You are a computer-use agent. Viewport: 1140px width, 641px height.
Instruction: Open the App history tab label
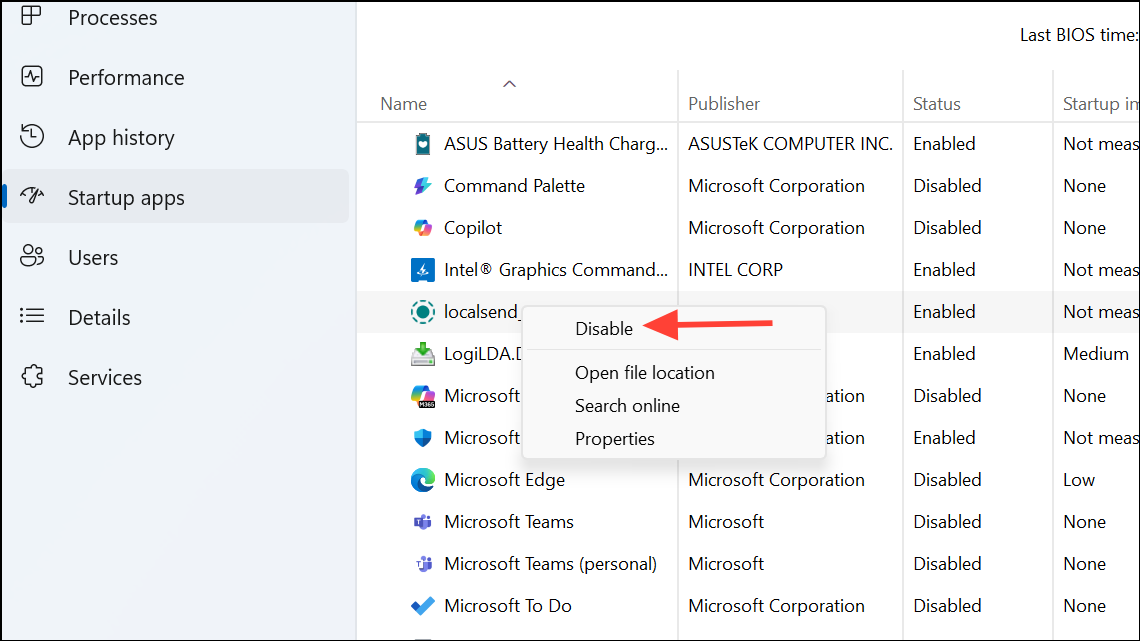(x=121, y=137)
